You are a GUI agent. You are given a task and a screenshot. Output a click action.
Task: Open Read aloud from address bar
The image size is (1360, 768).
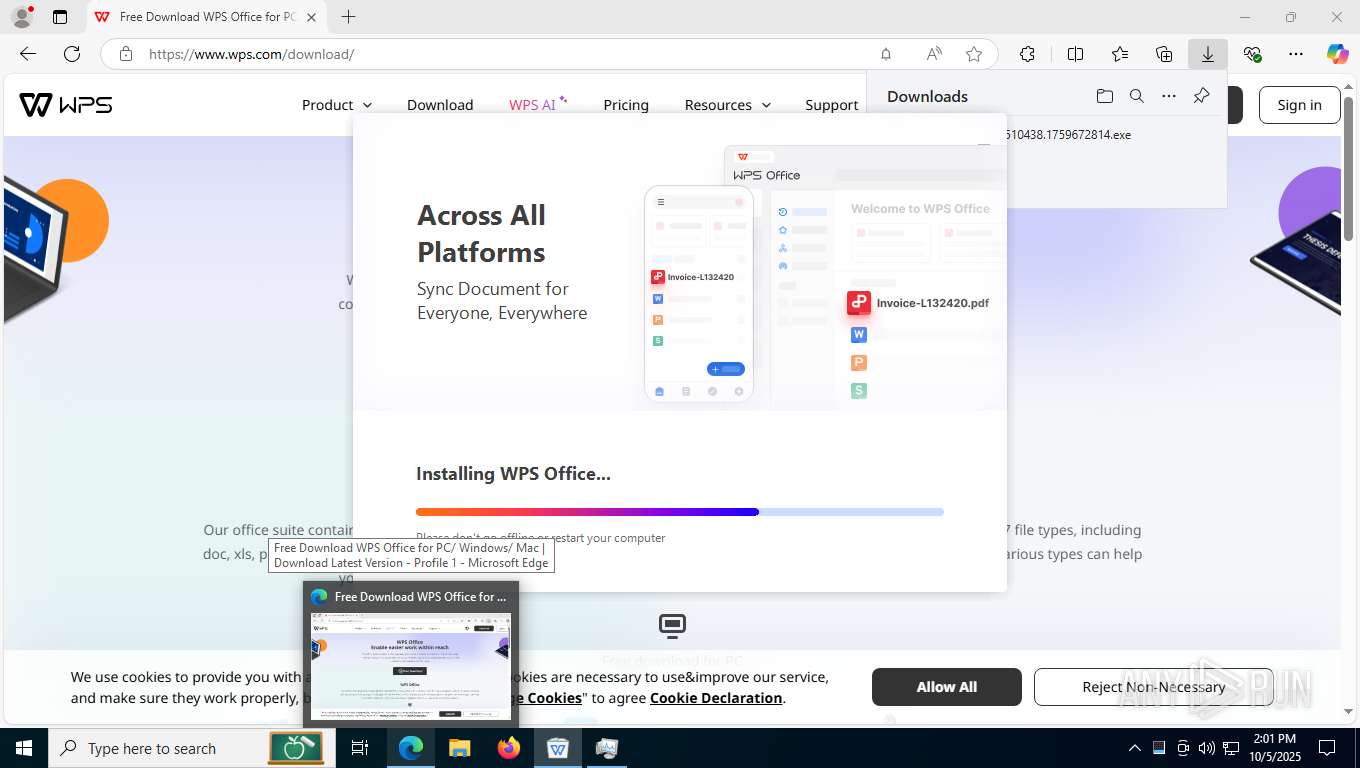(934, 54)
